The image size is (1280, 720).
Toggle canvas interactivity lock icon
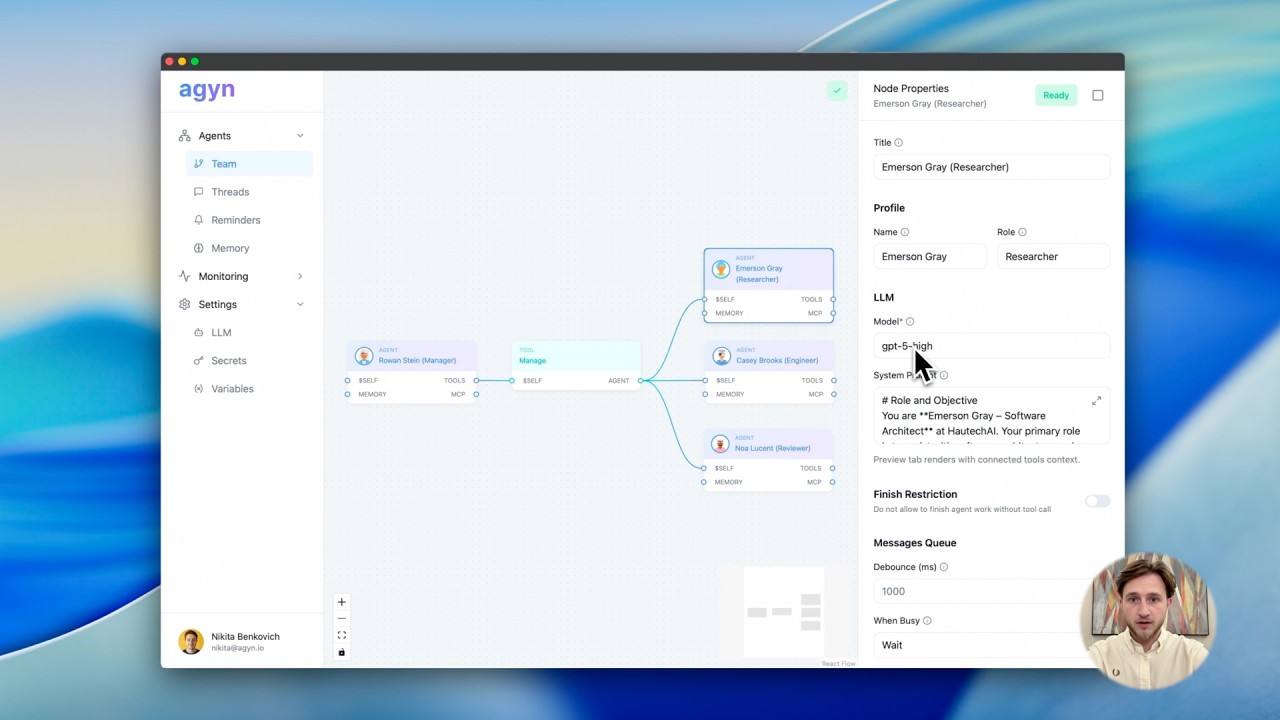pyautogui.click(x=341, y=652)
